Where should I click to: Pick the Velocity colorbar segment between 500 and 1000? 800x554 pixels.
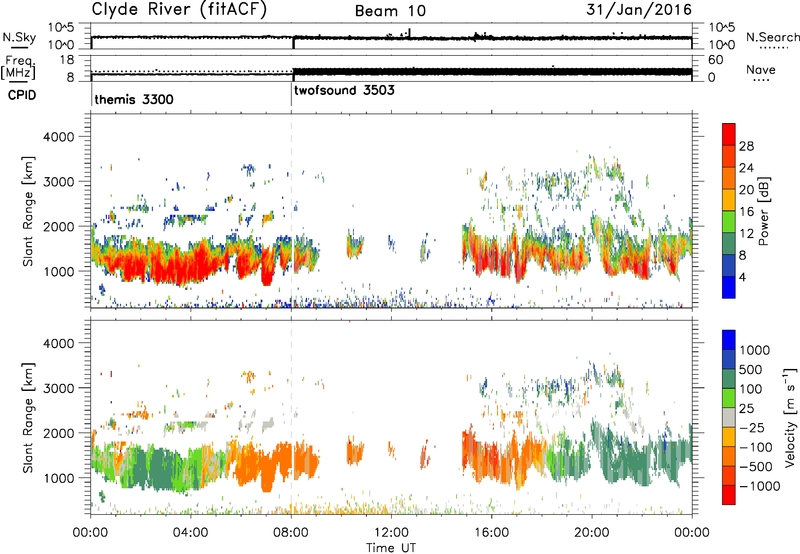(729, 359)
